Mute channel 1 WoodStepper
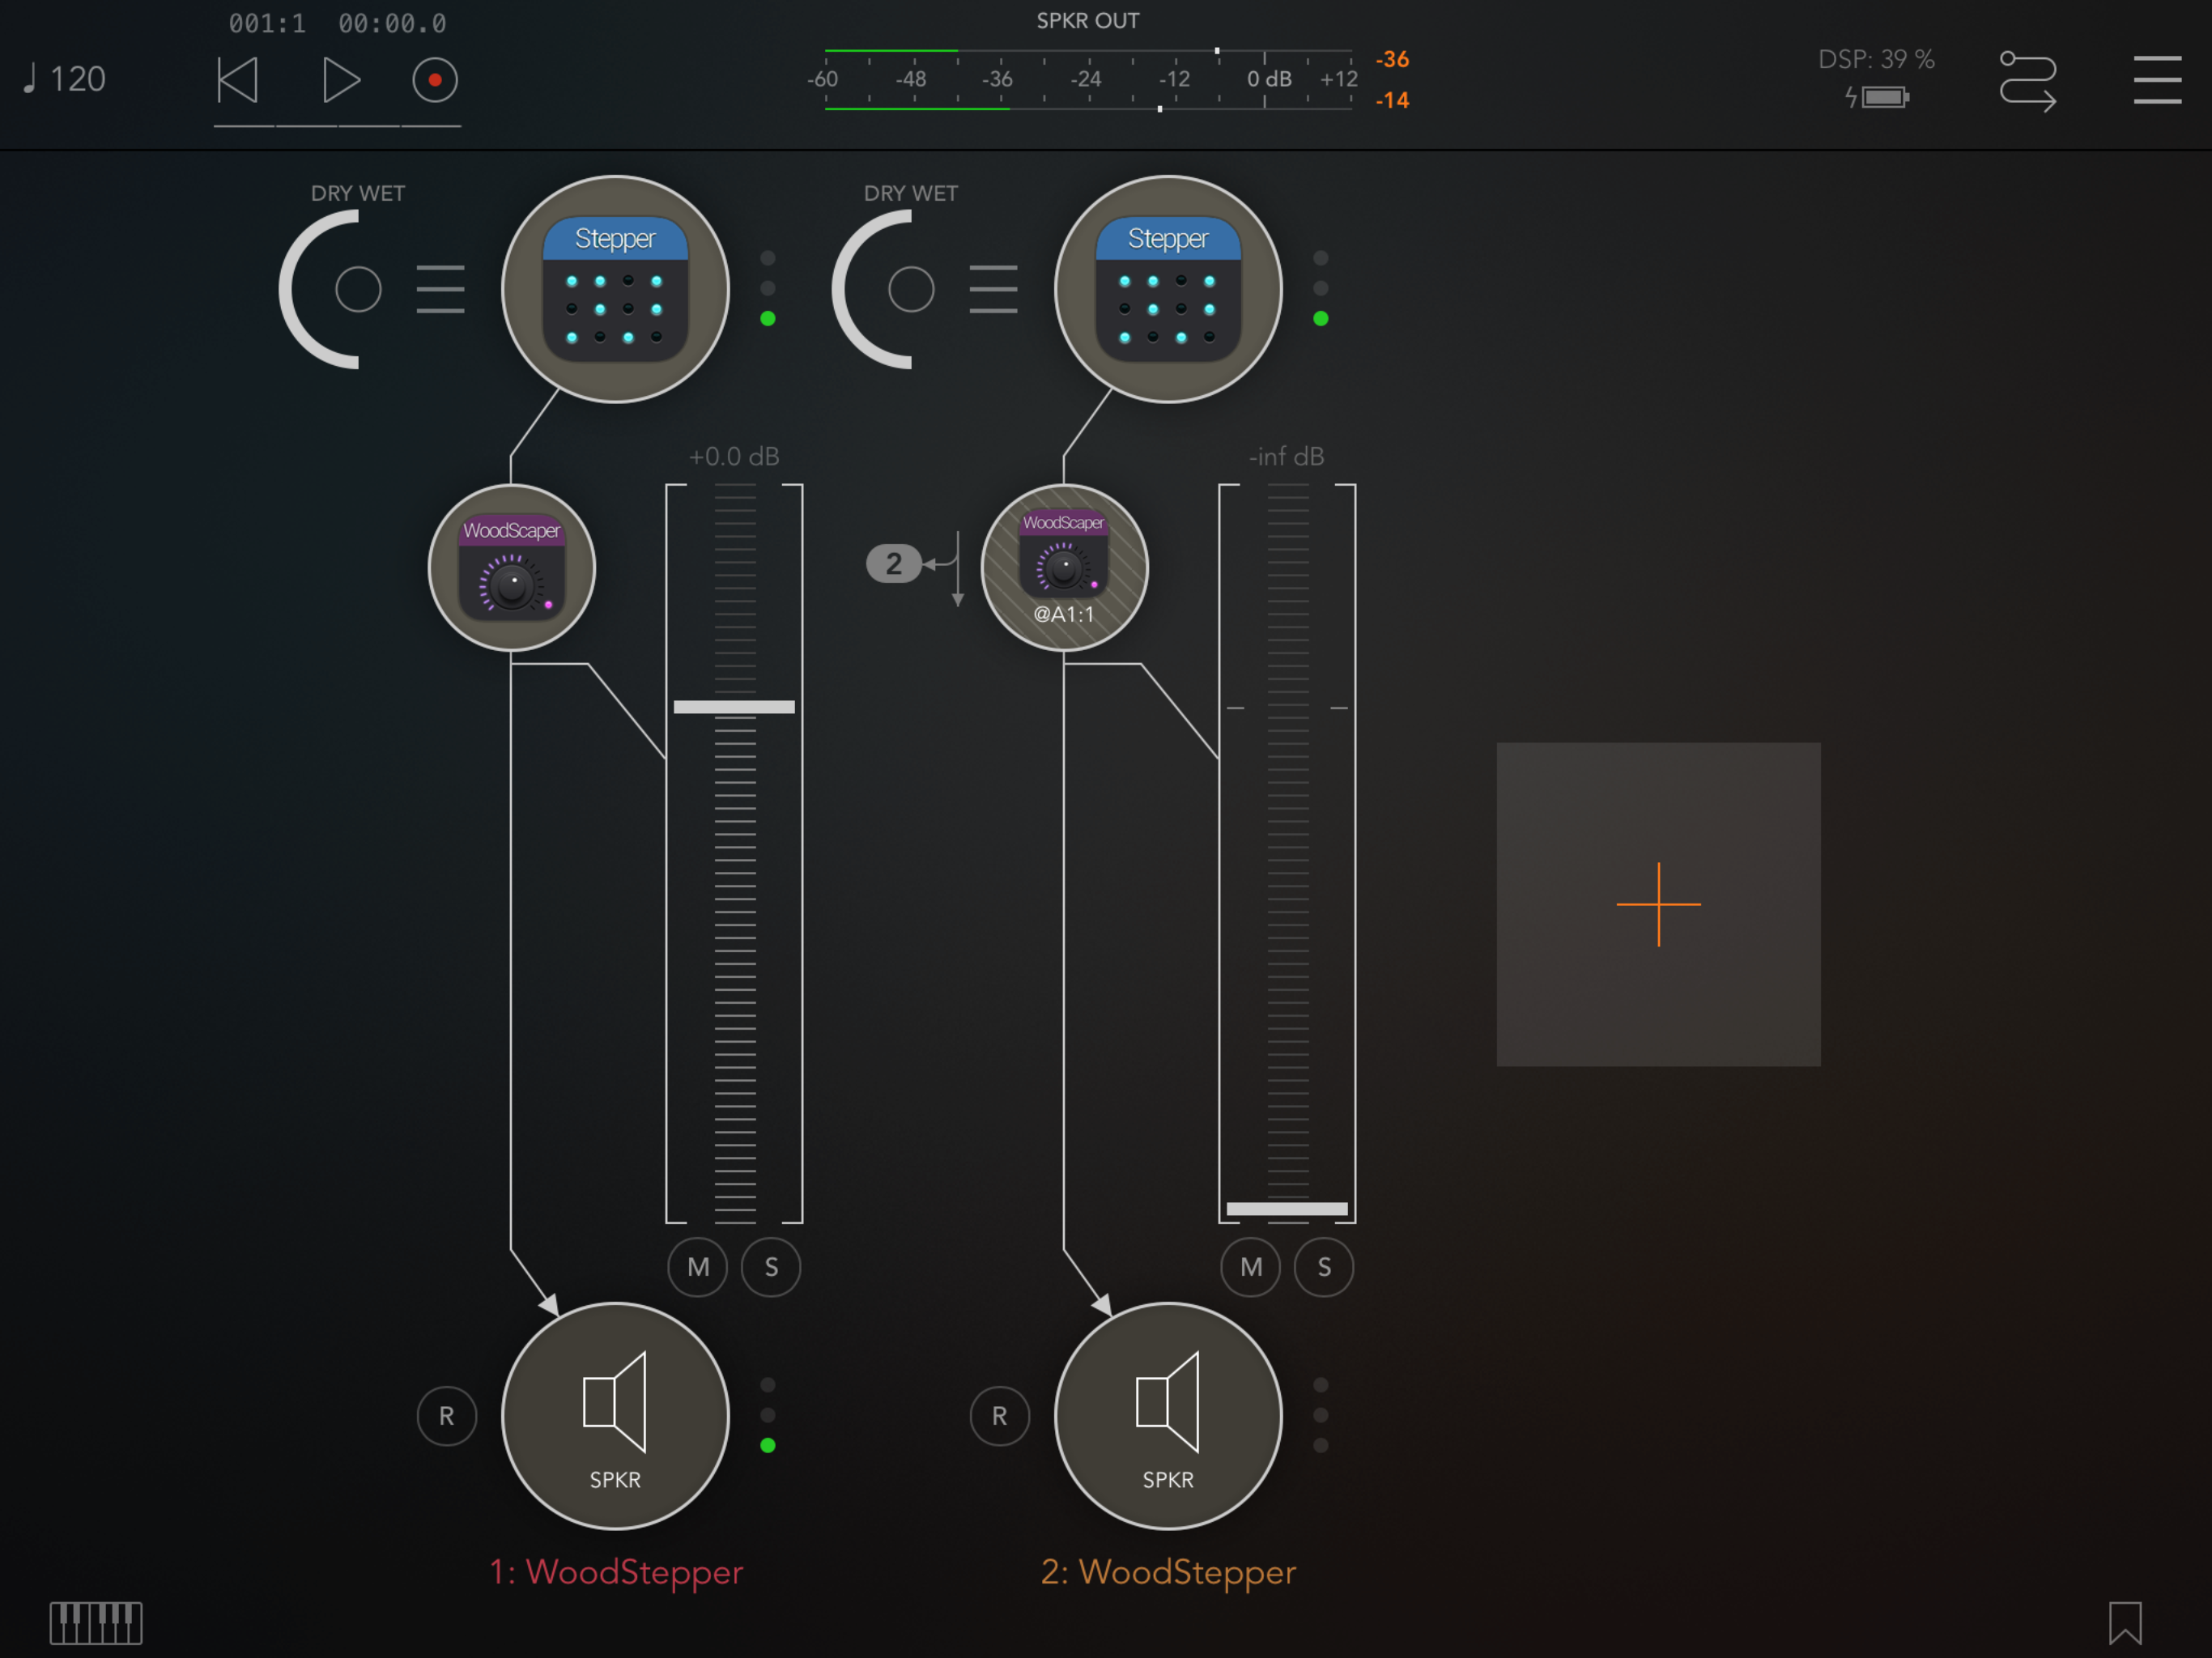 (697, 1267)
